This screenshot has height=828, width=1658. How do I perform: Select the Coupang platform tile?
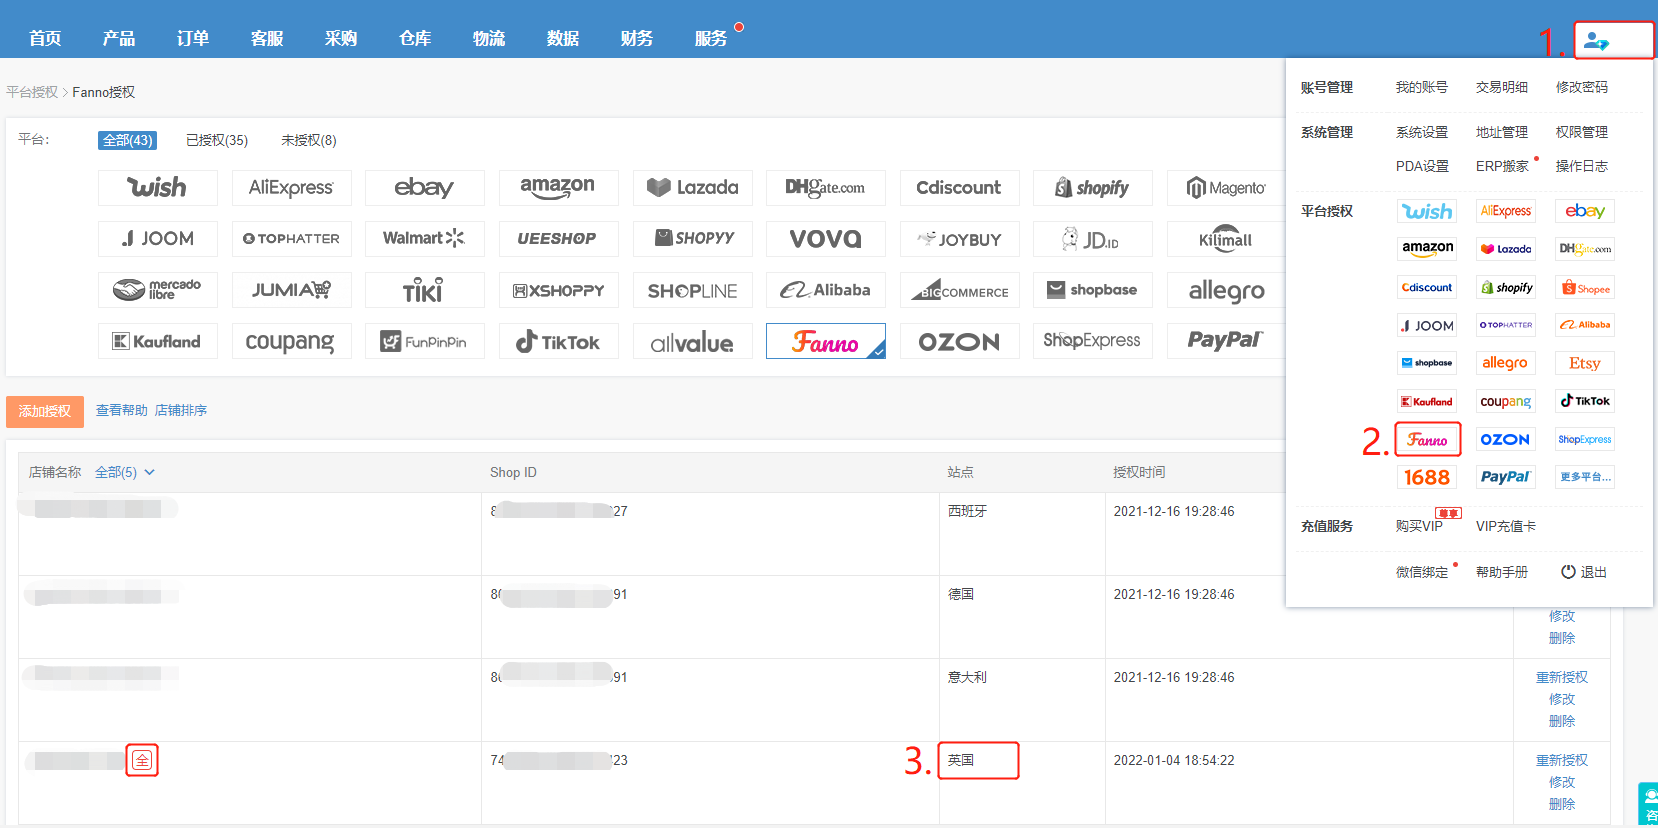(x=291, y=341)
